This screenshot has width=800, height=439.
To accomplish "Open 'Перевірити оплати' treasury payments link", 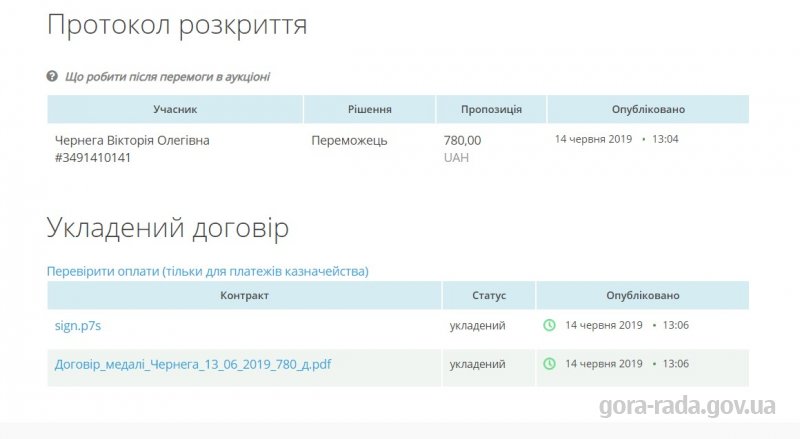I will [208, 271].
